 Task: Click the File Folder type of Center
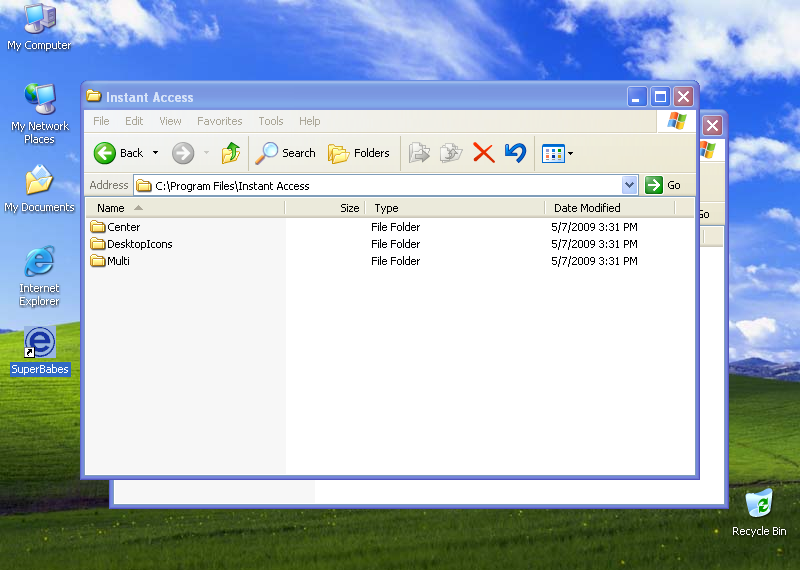[395, 227]
